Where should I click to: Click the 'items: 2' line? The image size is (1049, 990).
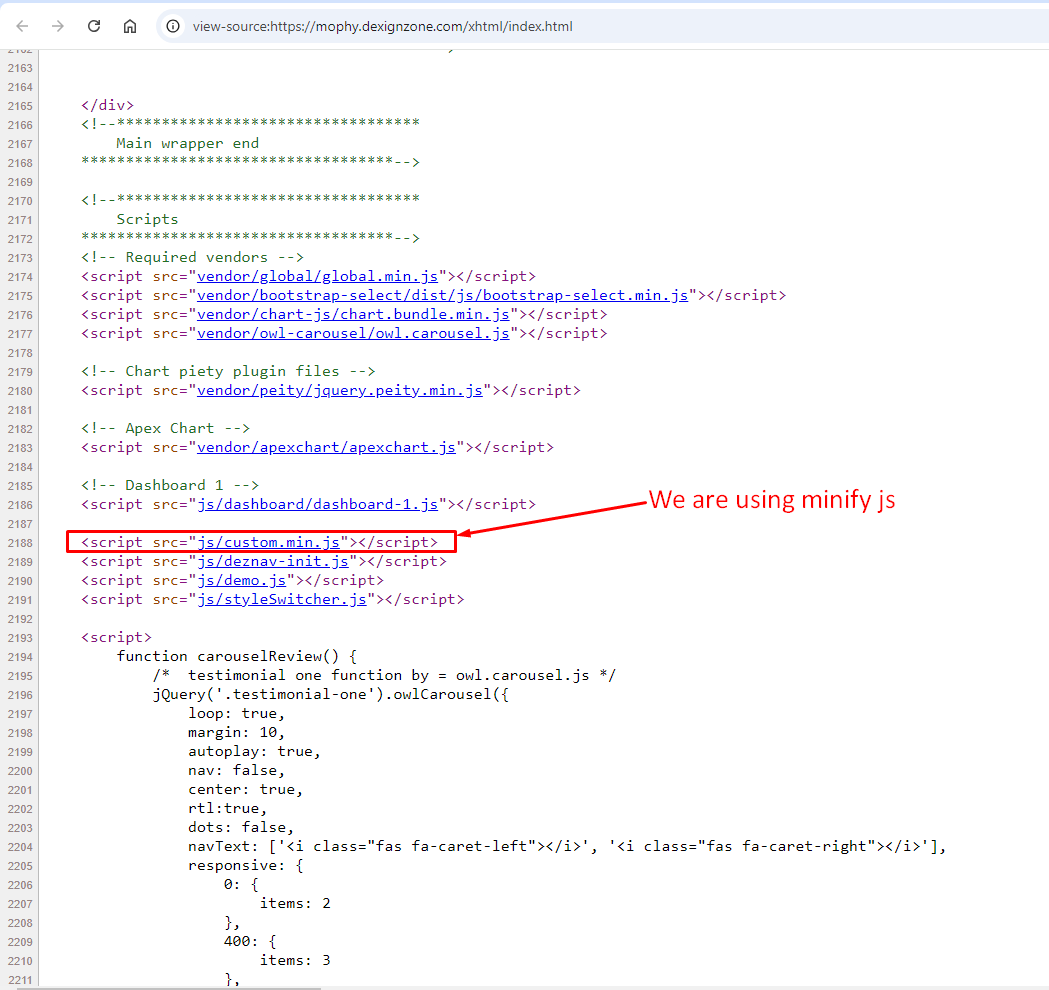point(295,904)
